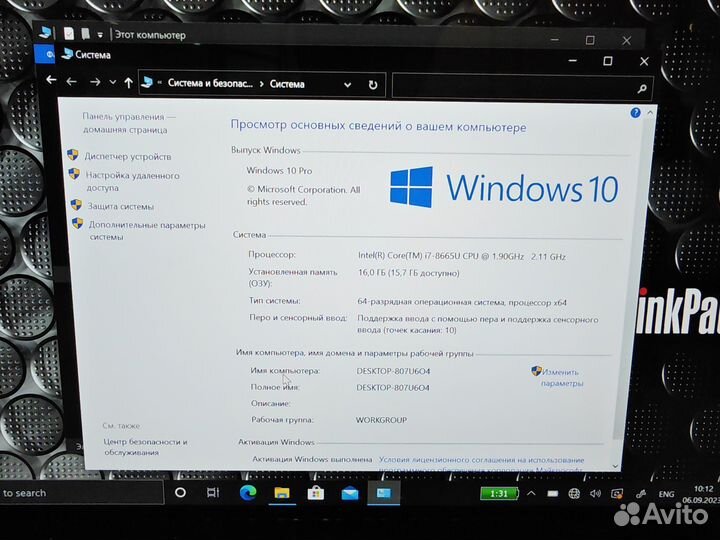Click the control panel icon in address bar
Viewport: 720px width, 540px height.
(x=147, y=82)
